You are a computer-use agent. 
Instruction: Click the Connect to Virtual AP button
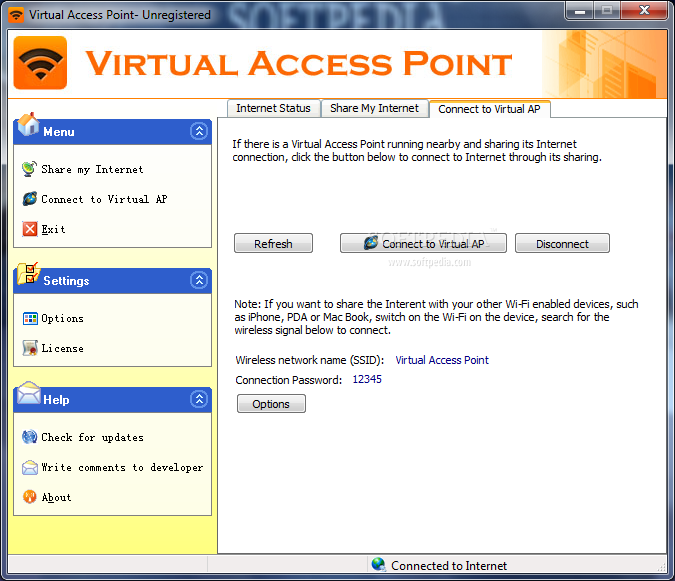pyautogui.click(x=423, y=244)
